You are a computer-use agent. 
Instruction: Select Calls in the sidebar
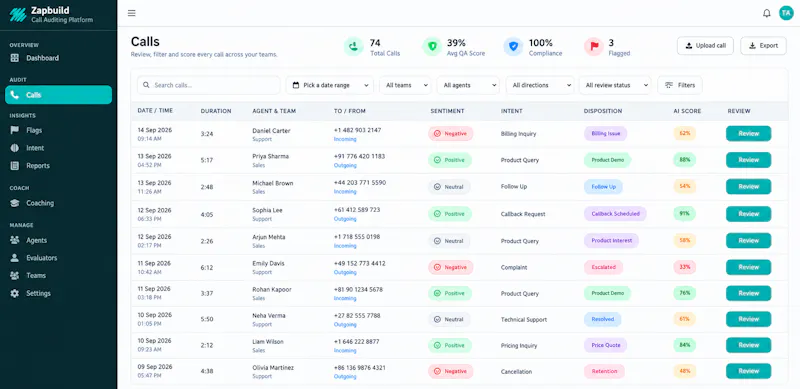[x=59, y=95]
